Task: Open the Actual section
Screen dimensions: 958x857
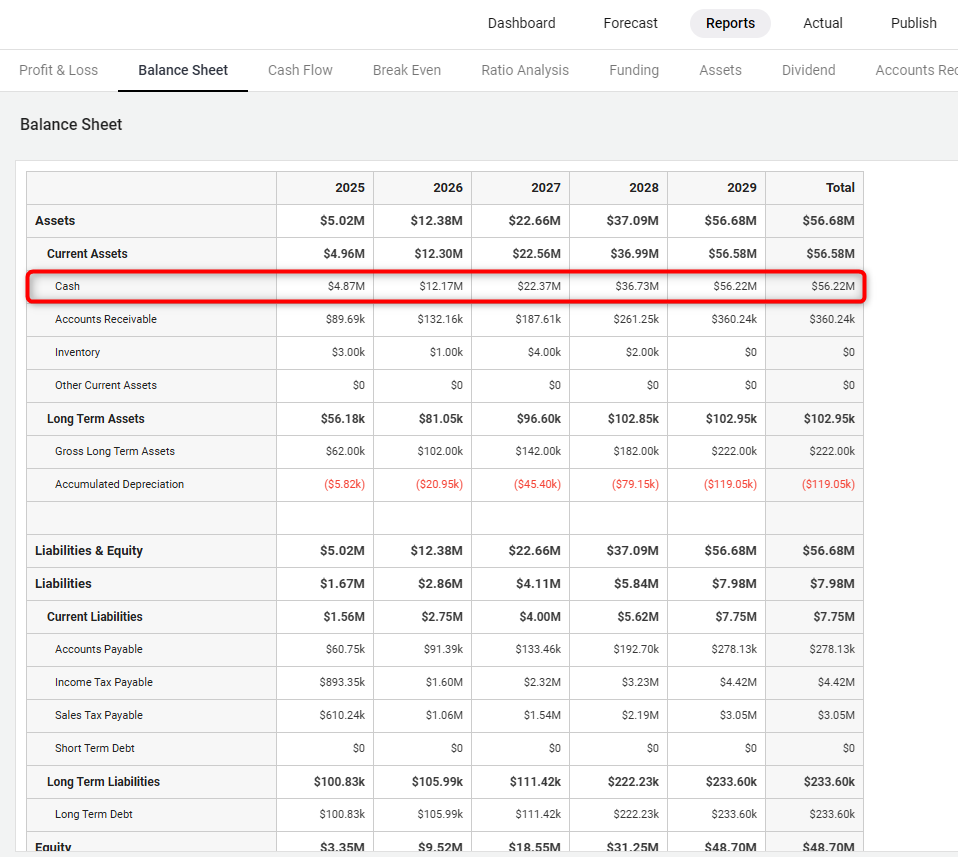Action: (x=822, y=23)
